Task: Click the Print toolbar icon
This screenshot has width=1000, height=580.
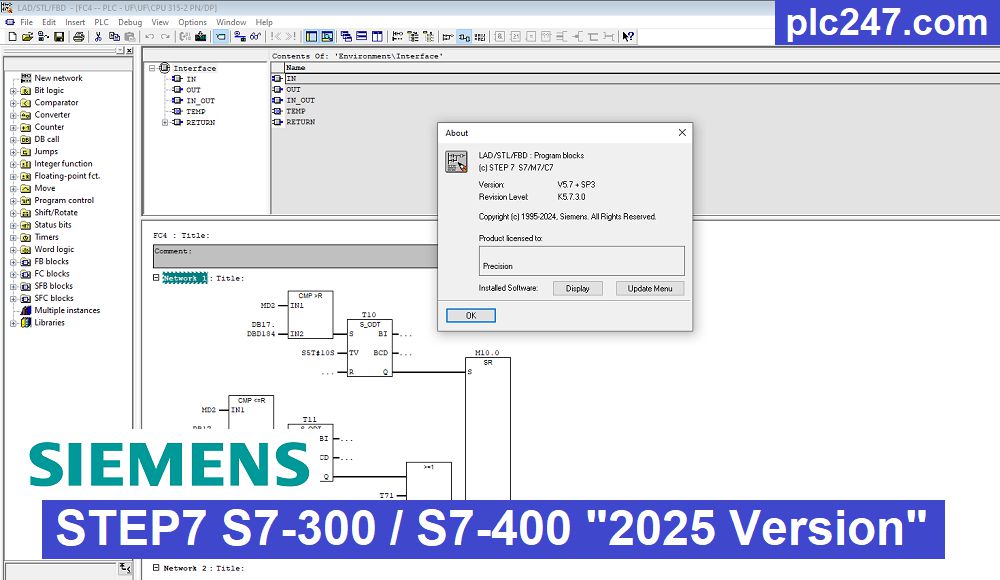Action: pyautogui.click(x=78, y=37)
